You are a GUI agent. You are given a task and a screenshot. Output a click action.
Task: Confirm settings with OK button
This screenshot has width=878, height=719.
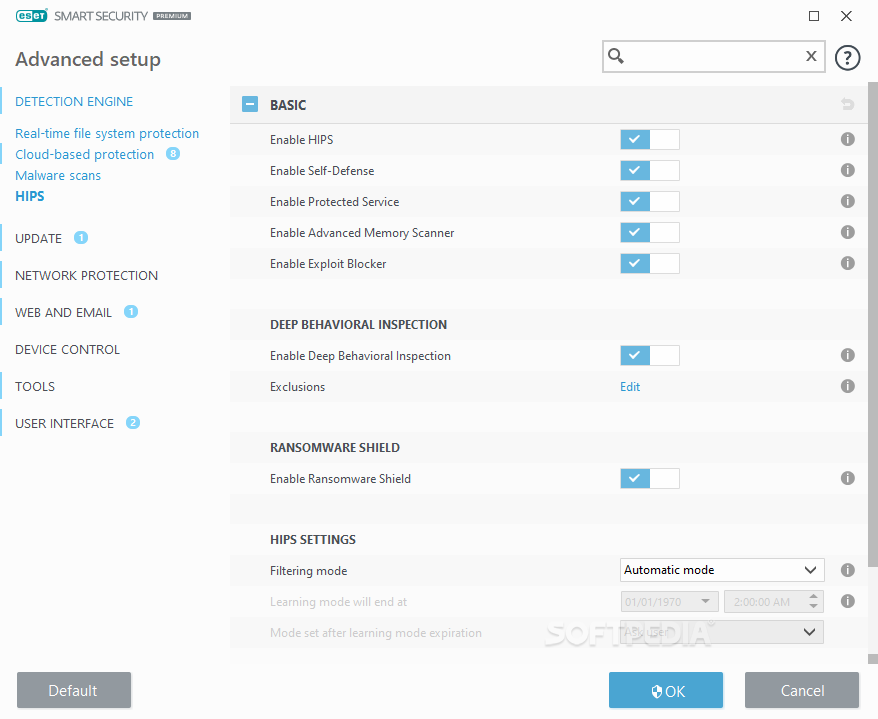(666, 690)
